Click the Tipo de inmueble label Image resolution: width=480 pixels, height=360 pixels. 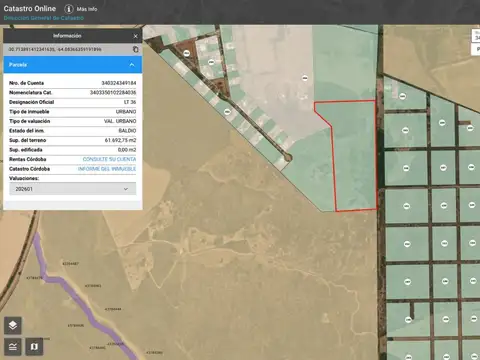29,112
